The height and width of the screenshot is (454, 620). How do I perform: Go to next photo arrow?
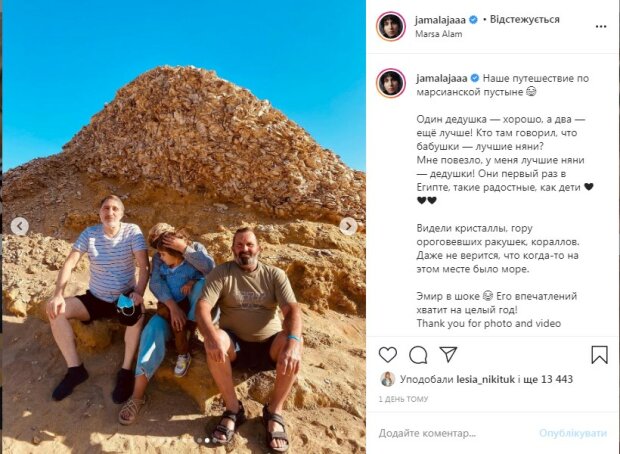[348, 226]
